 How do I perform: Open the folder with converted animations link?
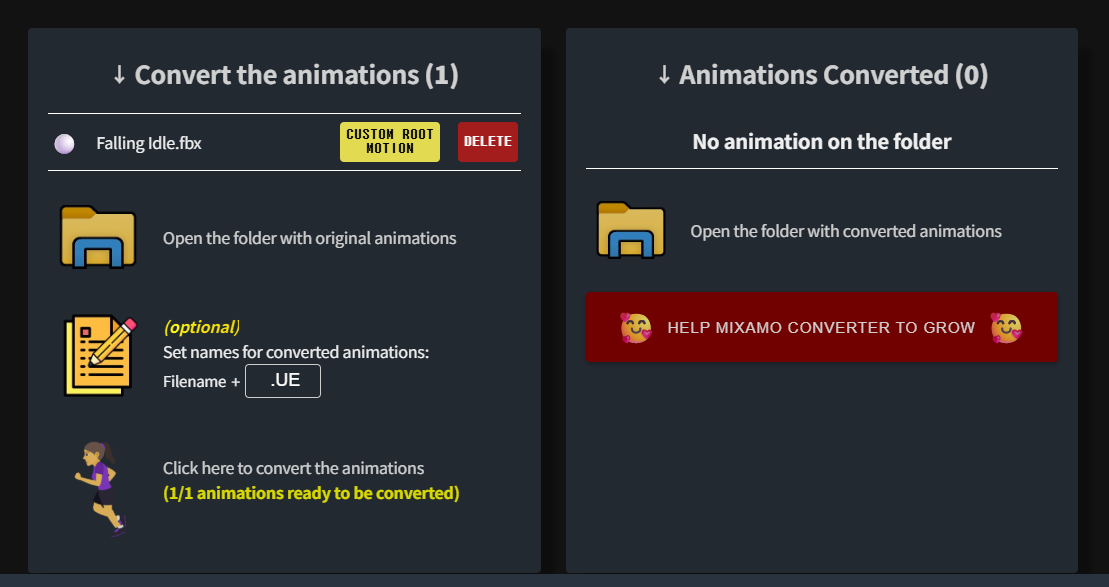coord(846,231)
